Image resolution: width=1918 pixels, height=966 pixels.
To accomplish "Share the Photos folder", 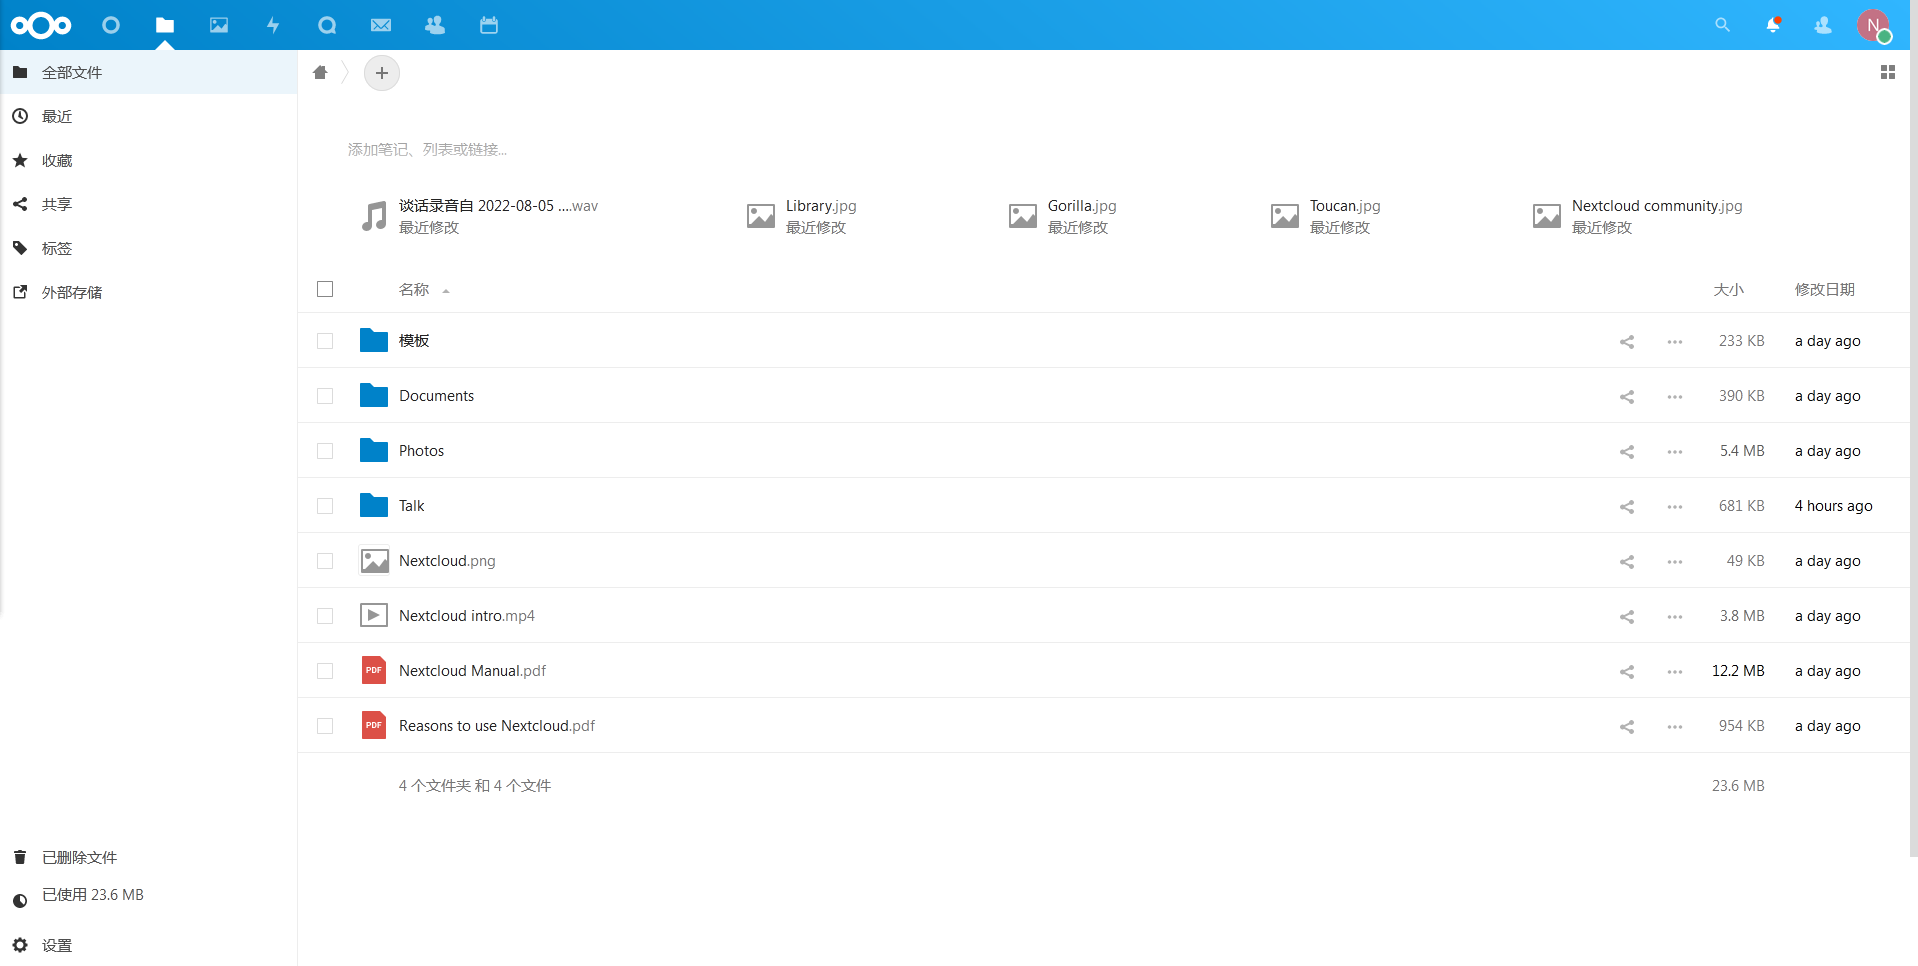I will [1627, 452].
